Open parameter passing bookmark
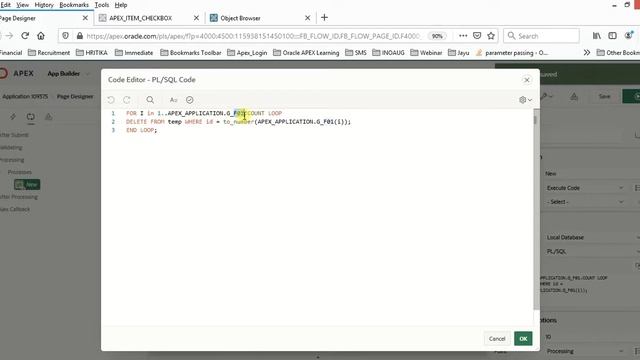 [x=512, y=53]
